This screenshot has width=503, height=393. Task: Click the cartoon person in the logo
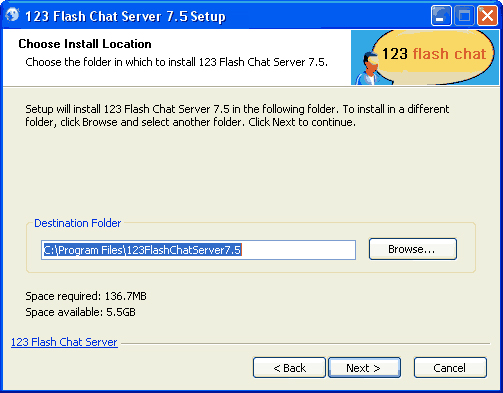369,68
